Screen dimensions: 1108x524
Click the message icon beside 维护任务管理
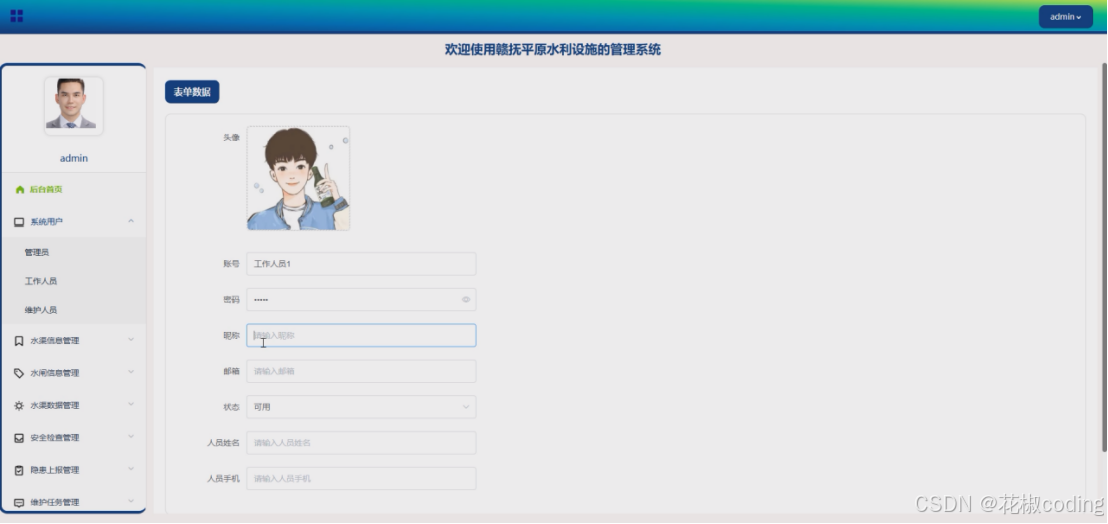(x=19, y=504)
